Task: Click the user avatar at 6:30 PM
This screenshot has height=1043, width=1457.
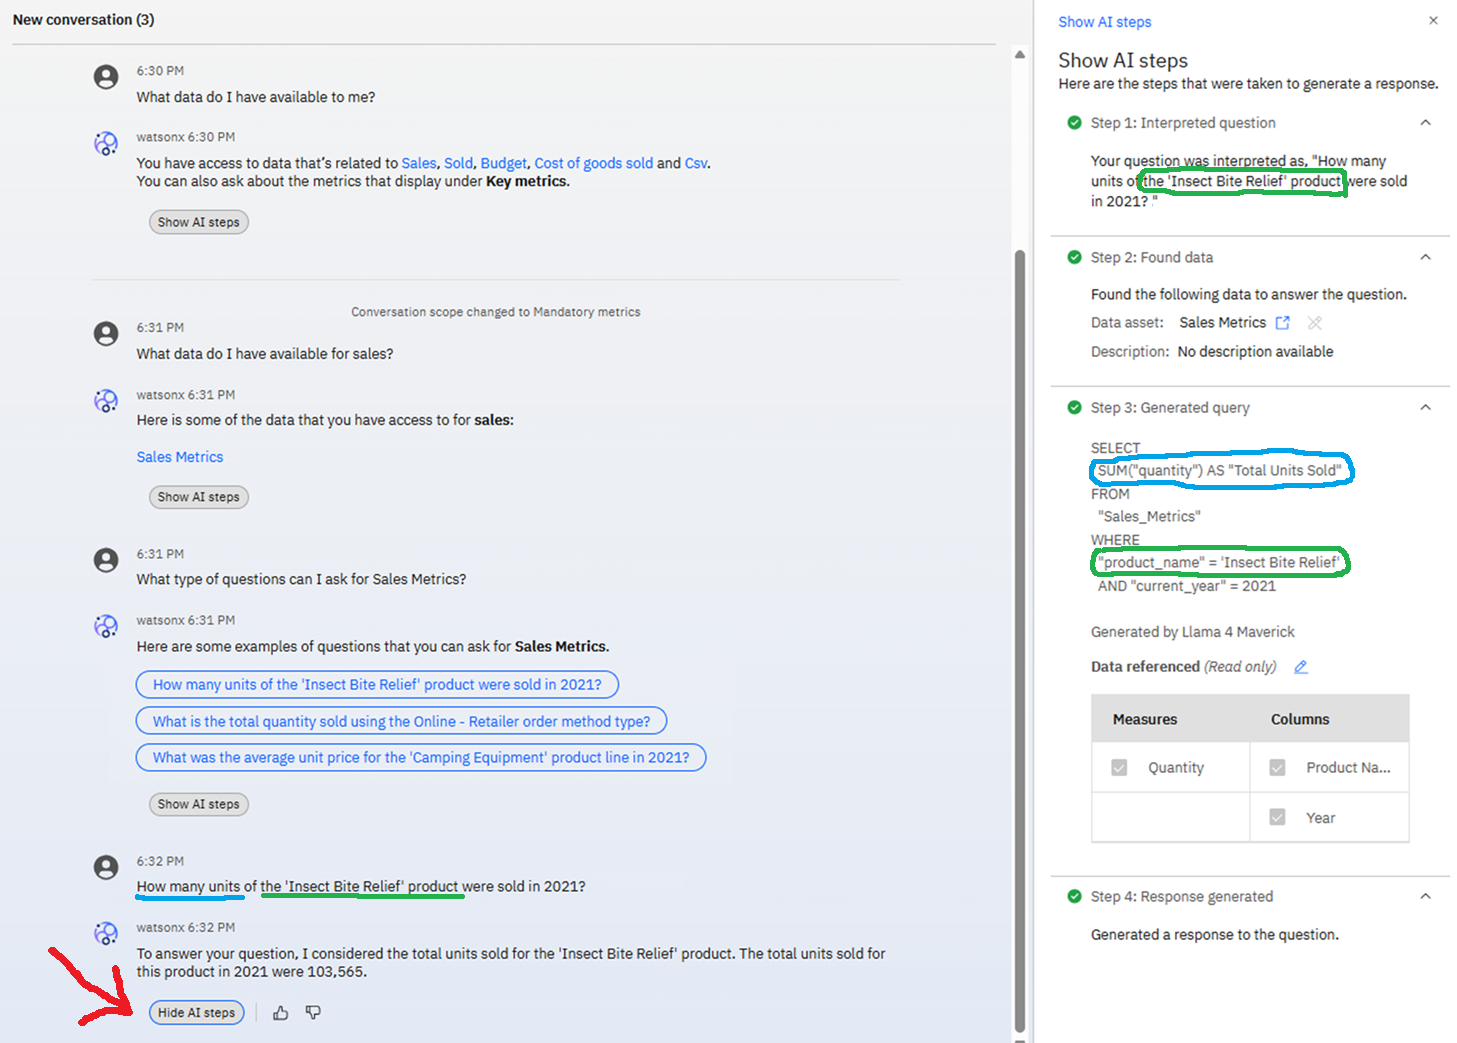Action: tap(106, 77)
